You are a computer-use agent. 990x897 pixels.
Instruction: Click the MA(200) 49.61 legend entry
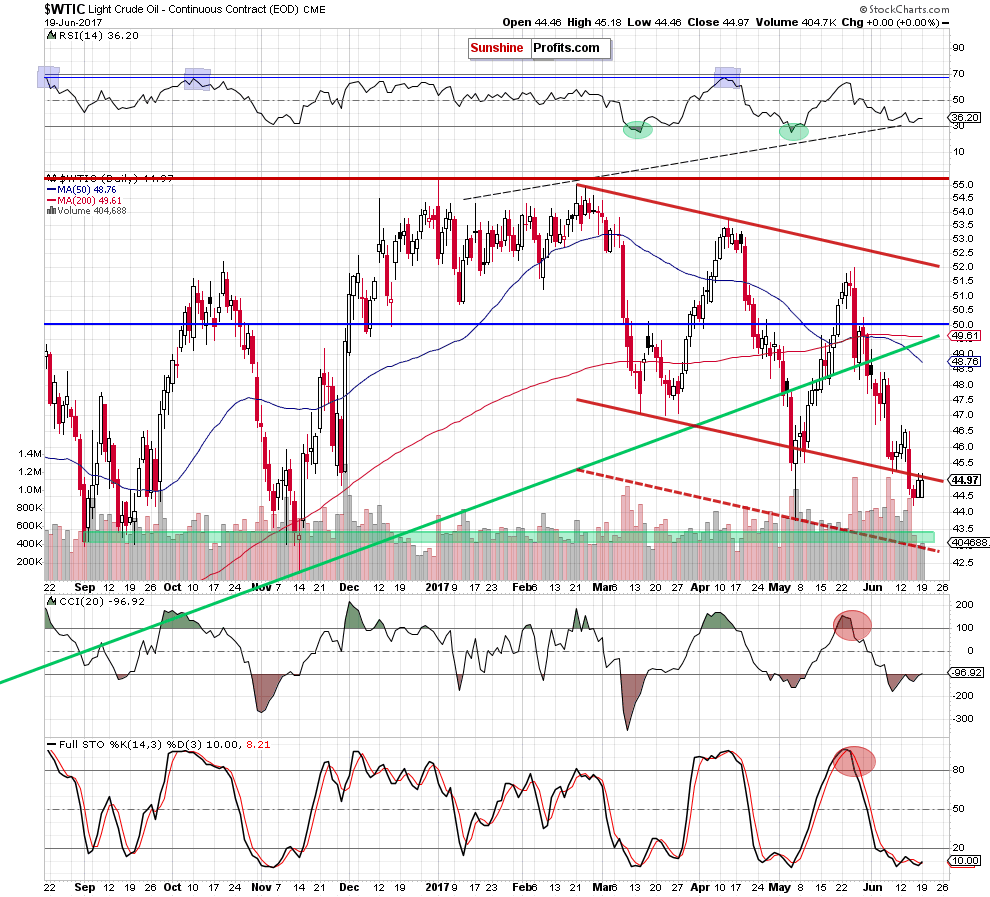(89, 201)
